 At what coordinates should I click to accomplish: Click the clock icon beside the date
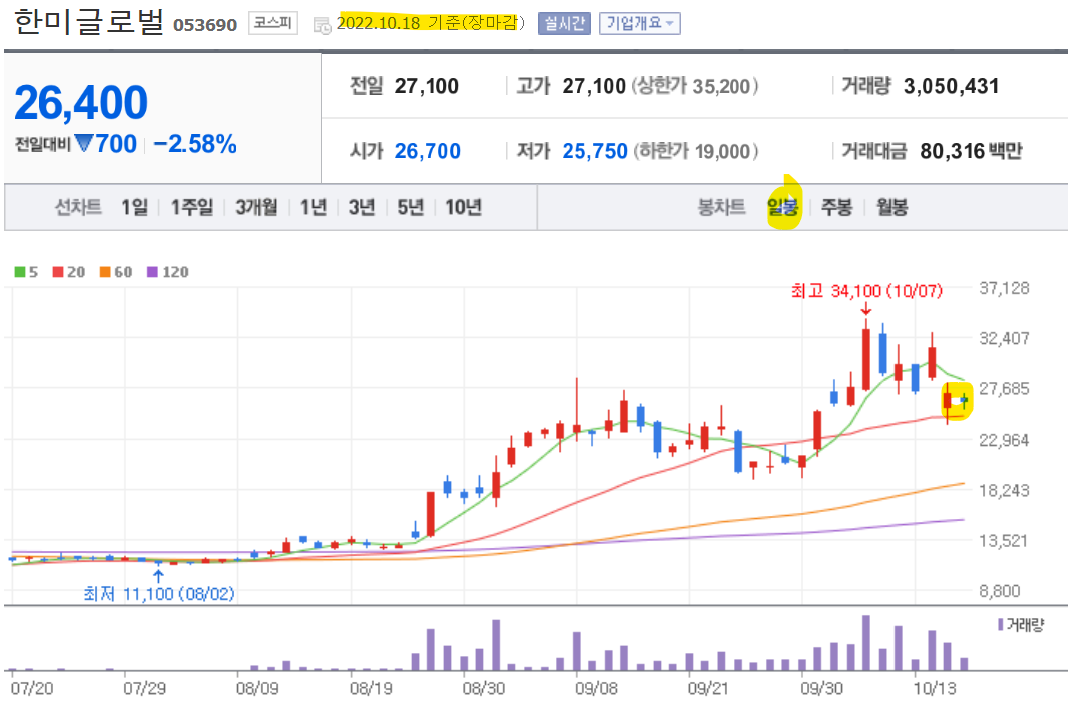322,25
